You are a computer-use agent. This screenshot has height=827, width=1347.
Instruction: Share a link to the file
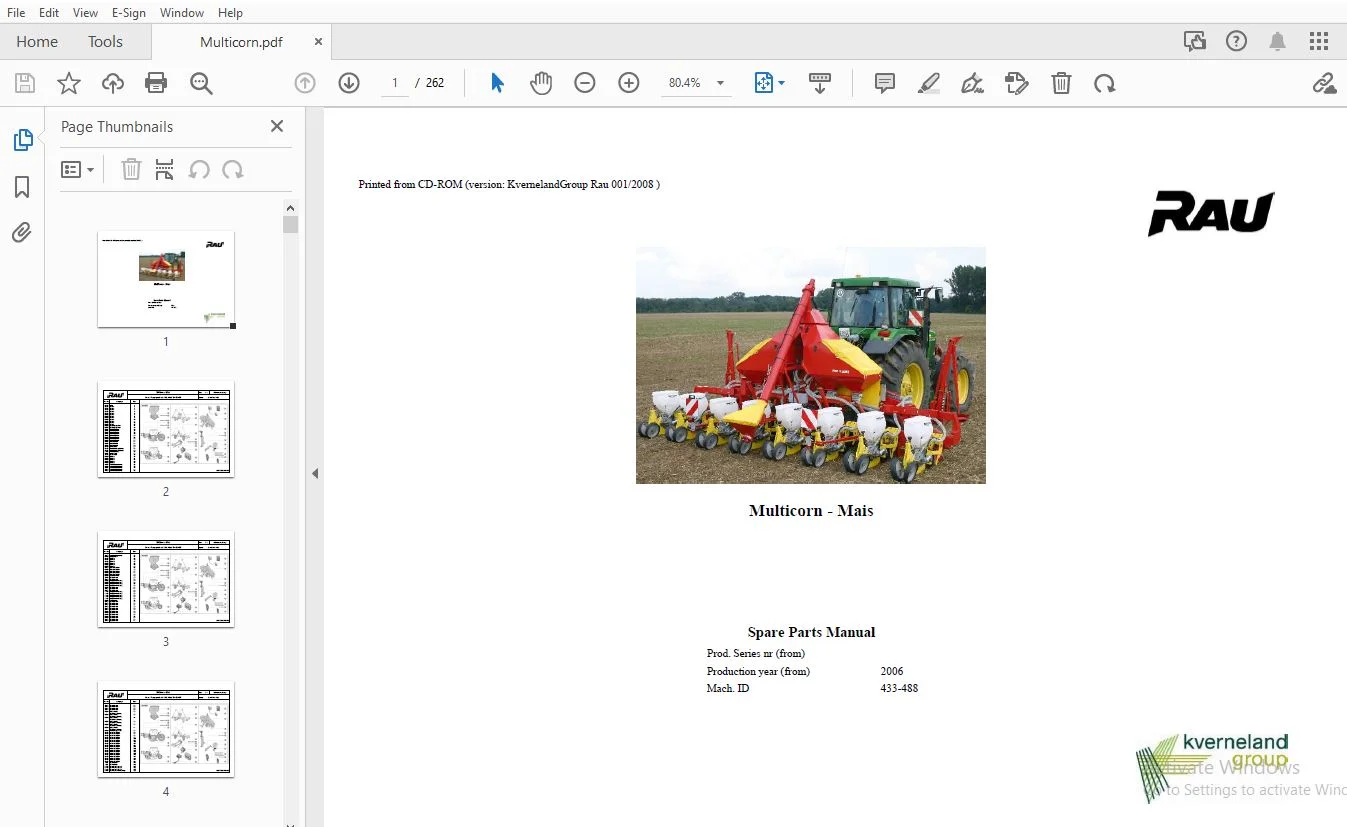click(1324, 83)
